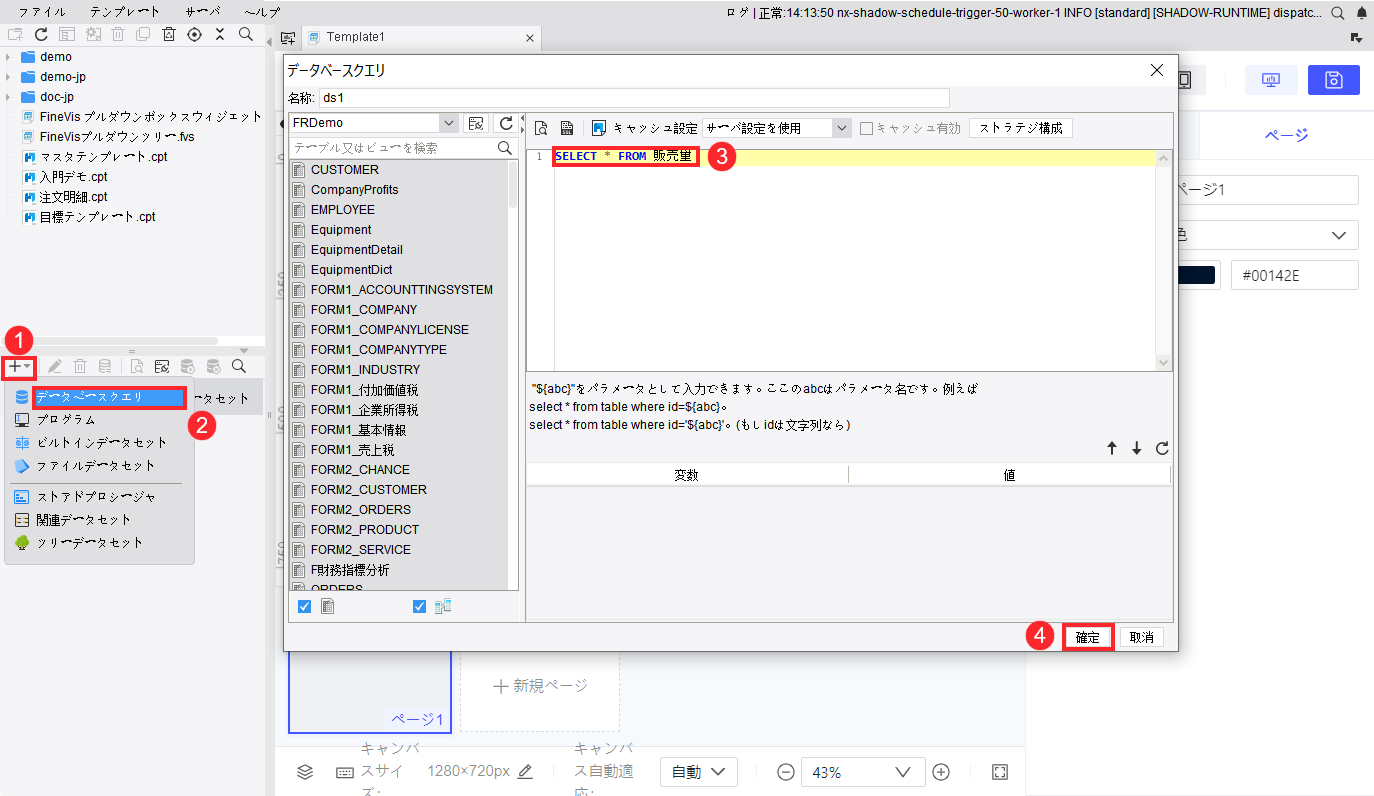Click the search icon in the file tree toolbar
Screen dimensions: 1374x796
click(246, 34)
